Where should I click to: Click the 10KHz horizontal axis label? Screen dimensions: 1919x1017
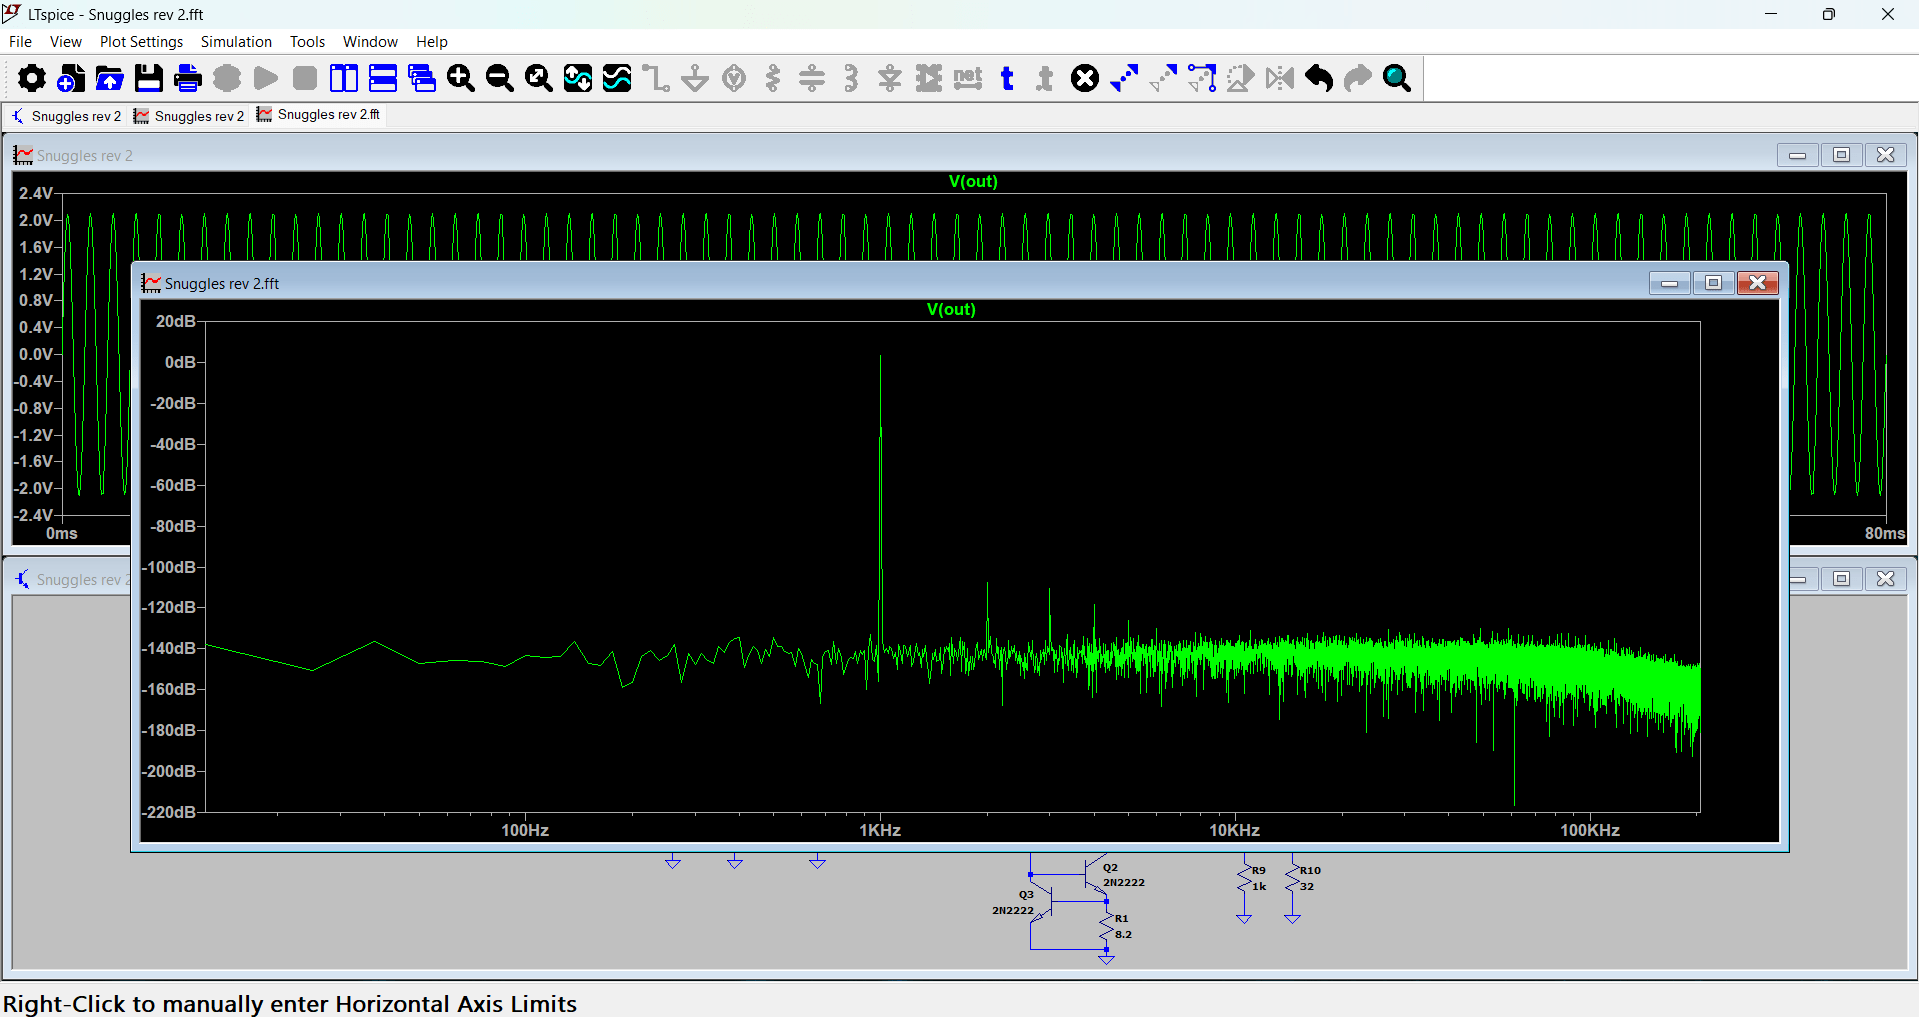[1235, 830]
